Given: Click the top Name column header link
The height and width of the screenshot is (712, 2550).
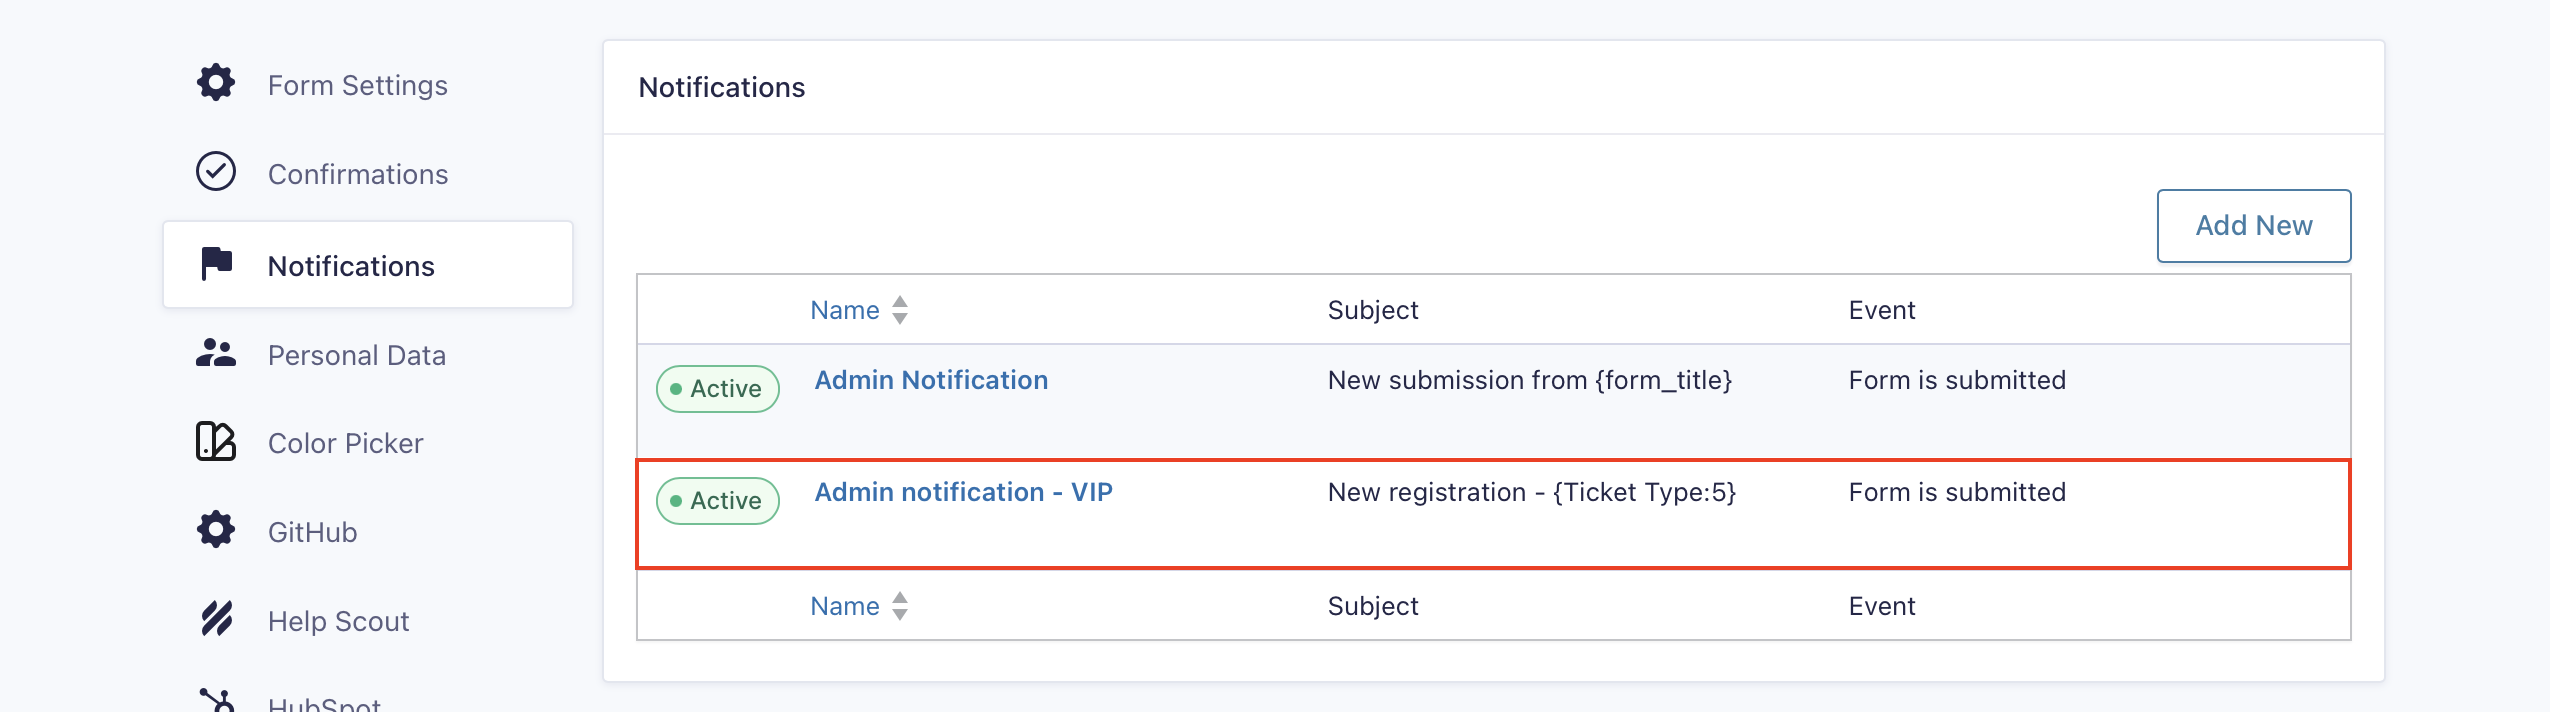Looking at the screenshot, I should tap(845, 310).
